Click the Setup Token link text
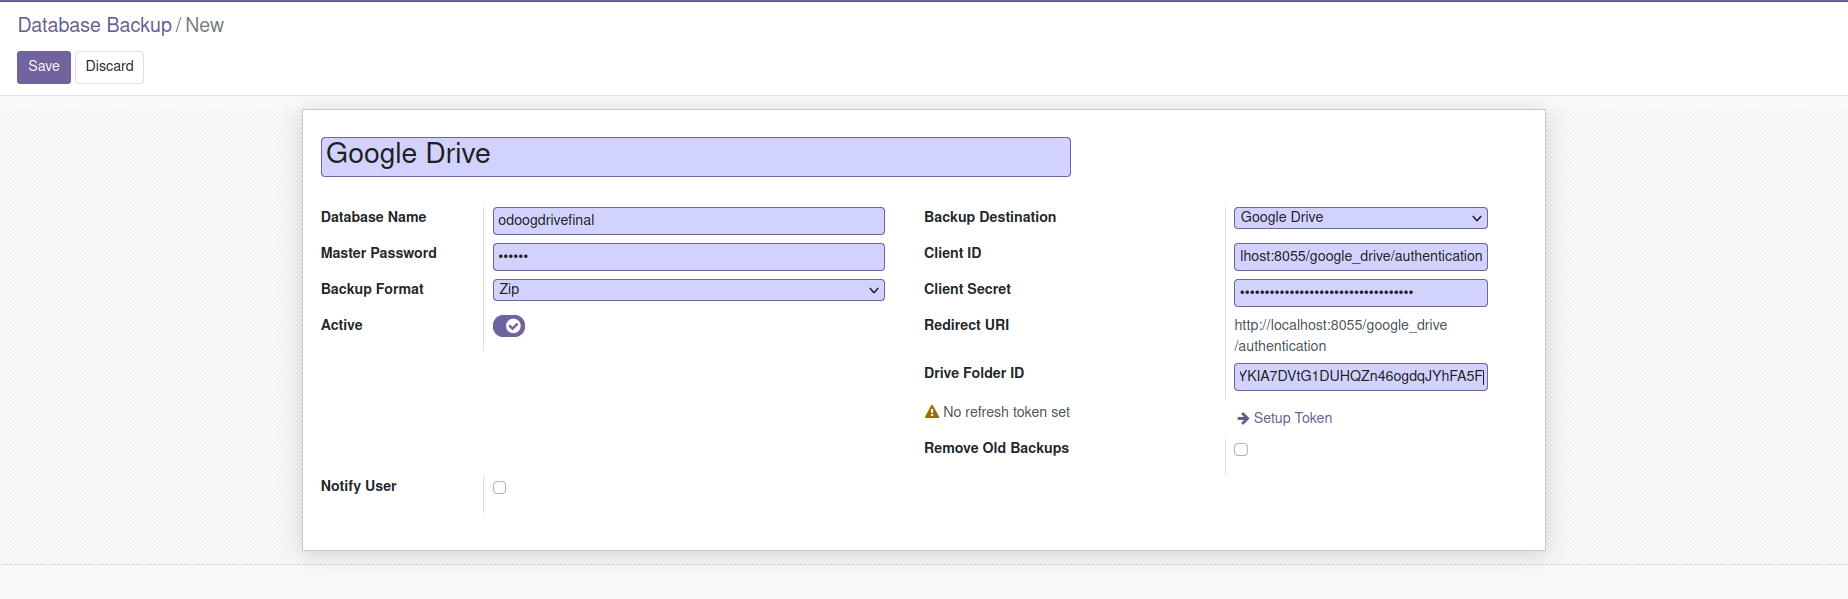Image resolution: width=1848 pixels, height=599 pixels. coord(1293,418)
